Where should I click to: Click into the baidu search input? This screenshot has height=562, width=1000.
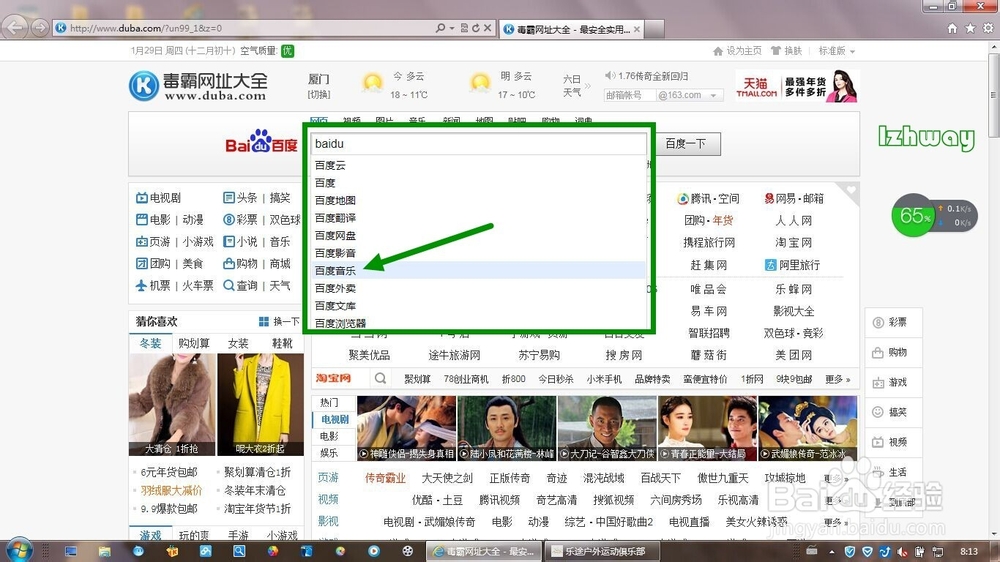click(x=478, y=144)
